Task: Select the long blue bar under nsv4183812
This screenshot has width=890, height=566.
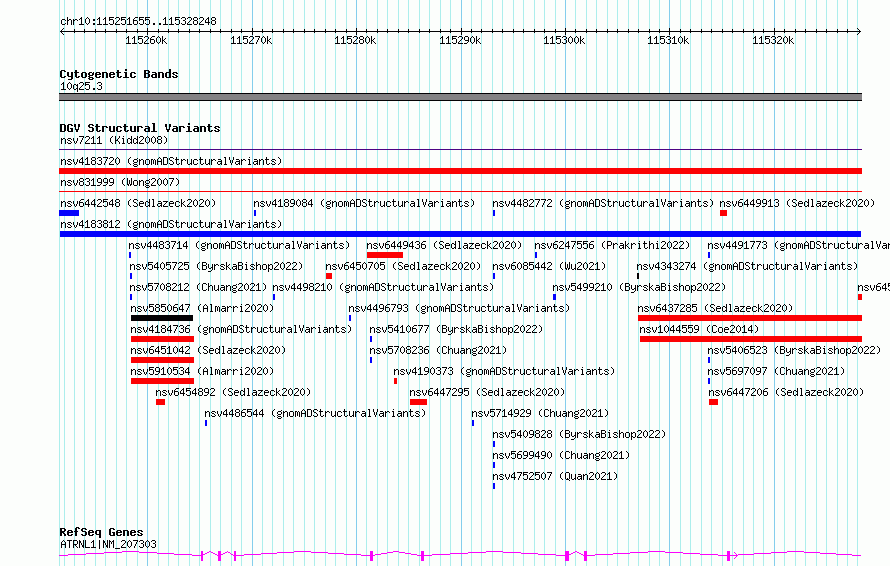Action: [x=460, y=234]
